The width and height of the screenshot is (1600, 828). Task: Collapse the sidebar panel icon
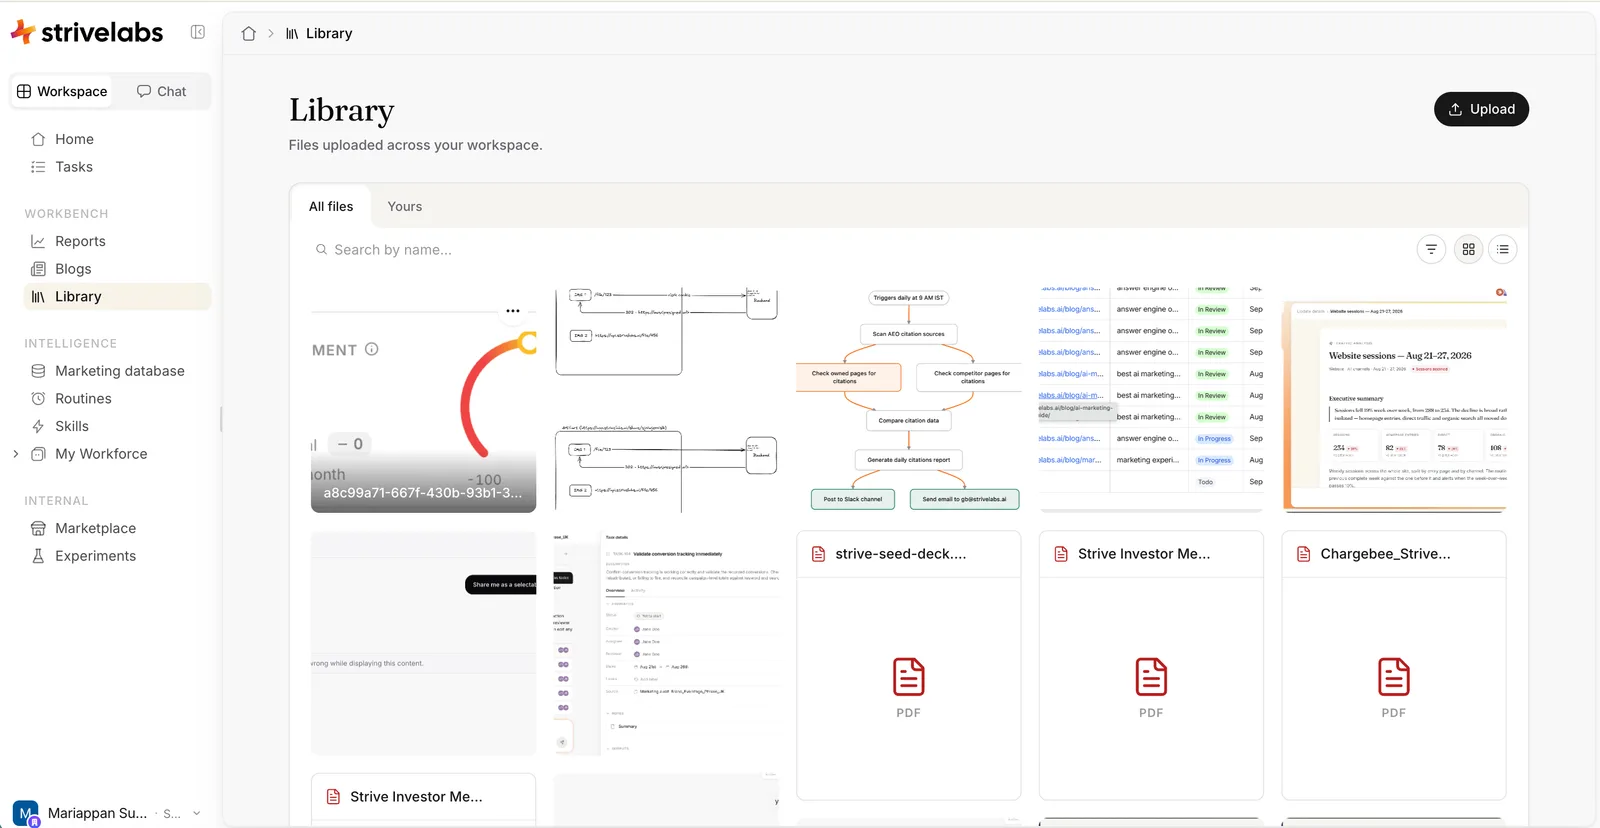coord(198,32)
